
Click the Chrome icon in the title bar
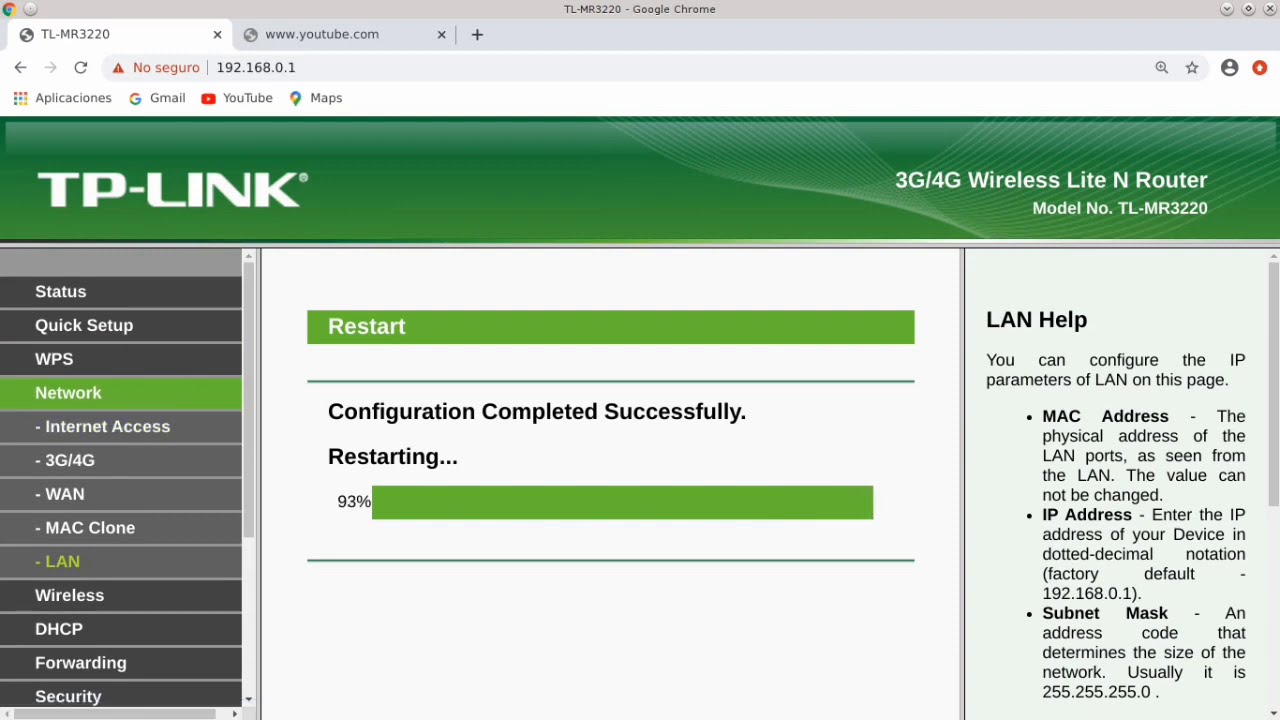tap(9, 9)
